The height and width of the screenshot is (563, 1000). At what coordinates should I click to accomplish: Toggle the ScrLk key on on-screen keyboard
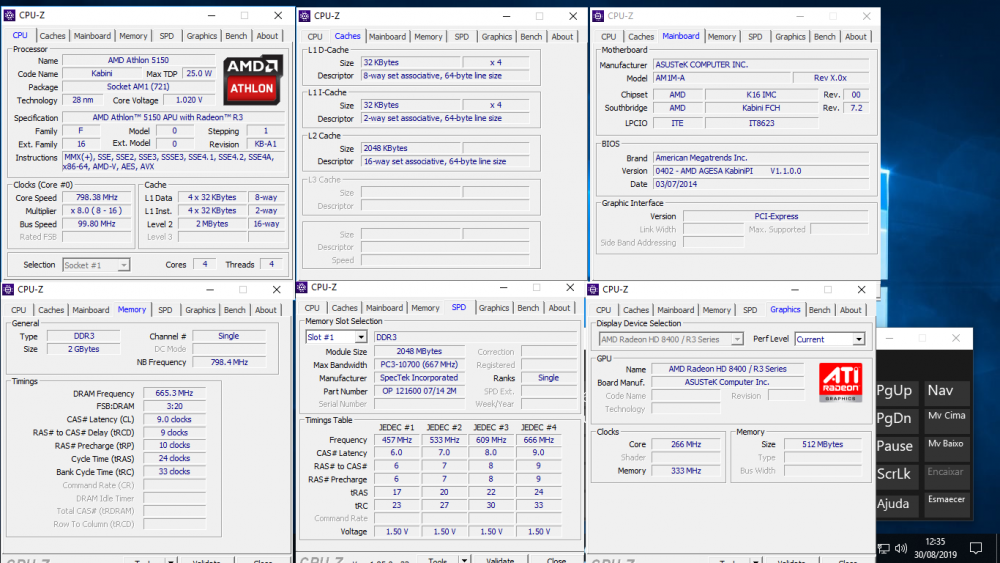pos(894,474)
